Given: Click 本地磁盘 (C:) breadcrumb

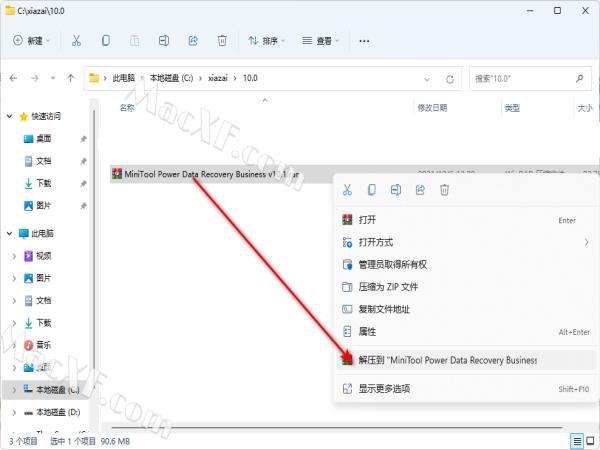Looking at the screenshot, I should [x=171, y=78].
